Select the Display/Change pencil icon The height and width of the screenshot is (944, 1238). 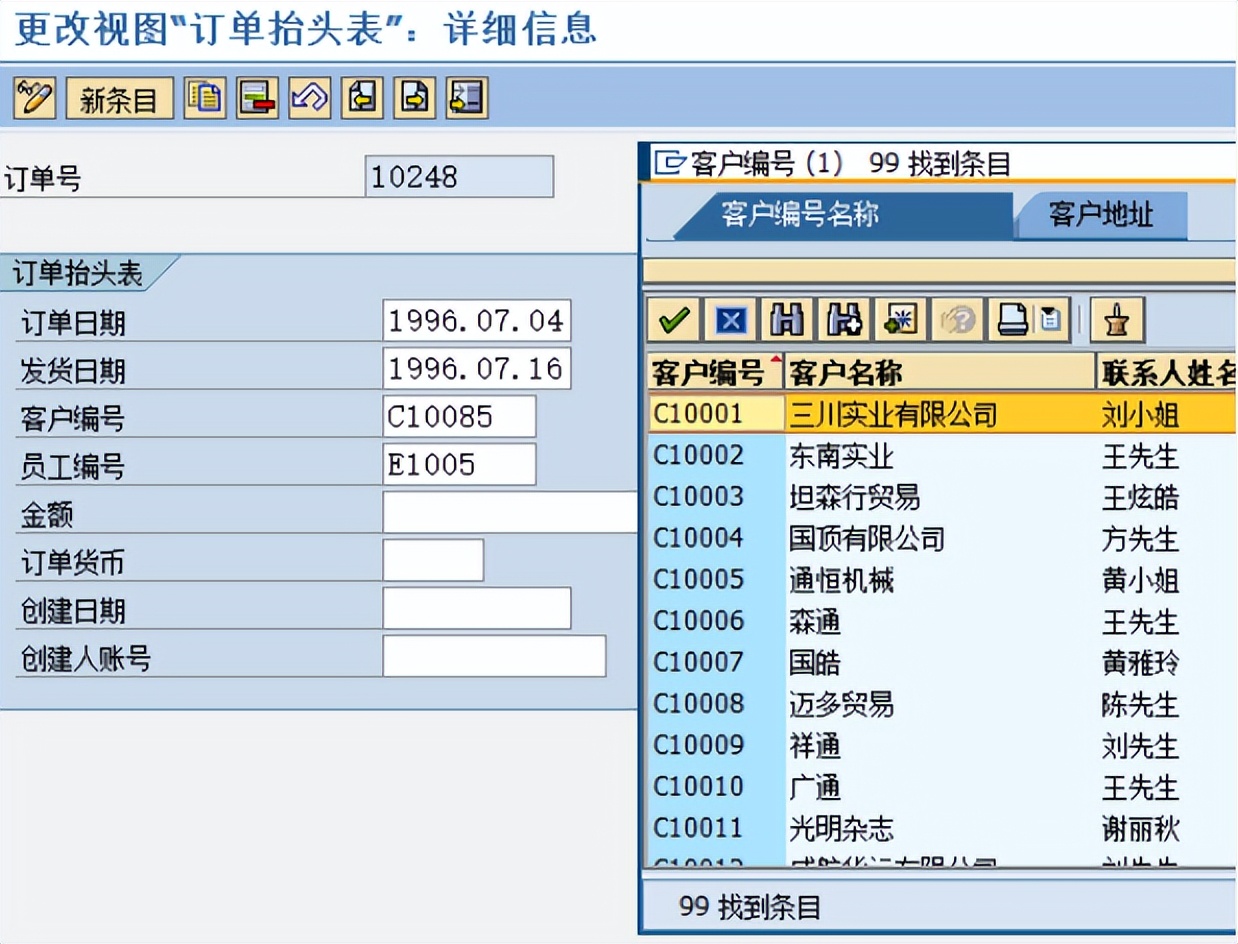click(x=33, y=97)
